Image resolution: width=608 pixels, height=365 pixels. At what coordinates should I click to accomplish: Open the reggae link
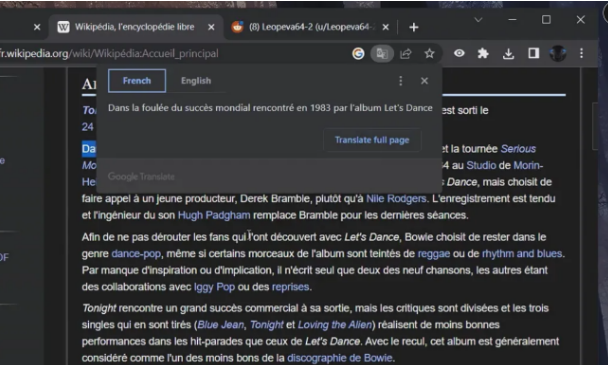pyautogui.click(x=434, y=254)
